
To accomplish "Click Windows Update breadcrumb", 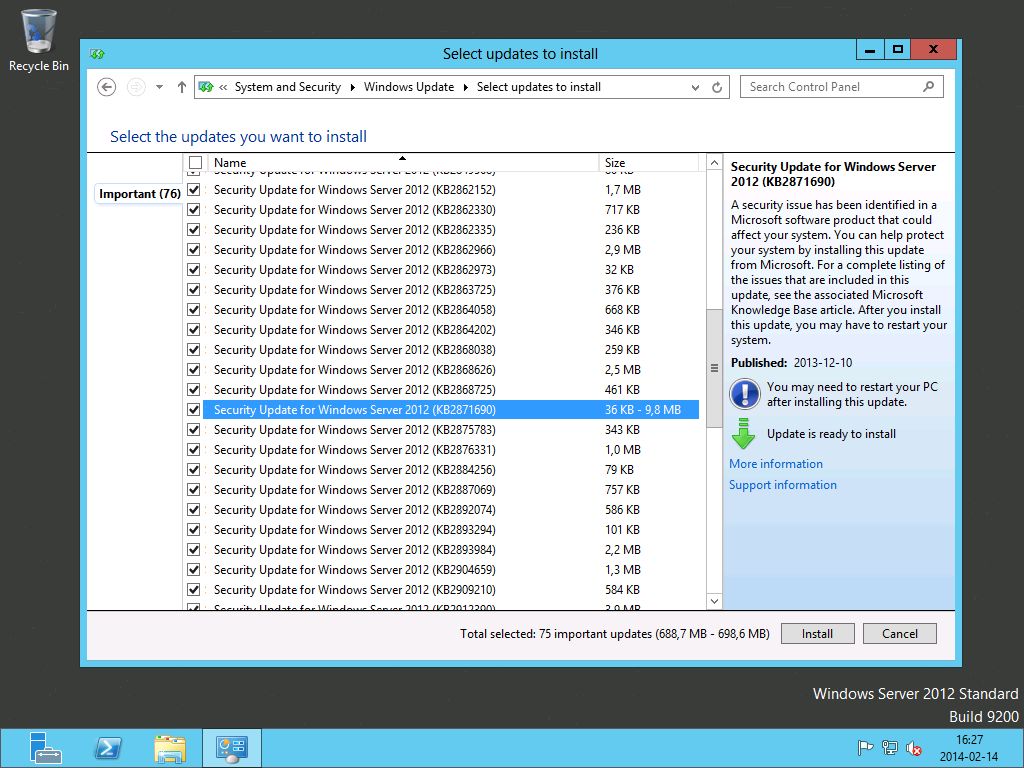I will pyautogui.click(x=409, y=87).
